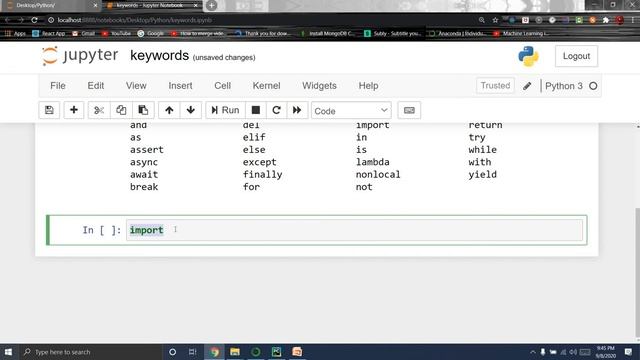640x360 pixels.
Task: Copy selected cells icon
Action: point(121,110)
